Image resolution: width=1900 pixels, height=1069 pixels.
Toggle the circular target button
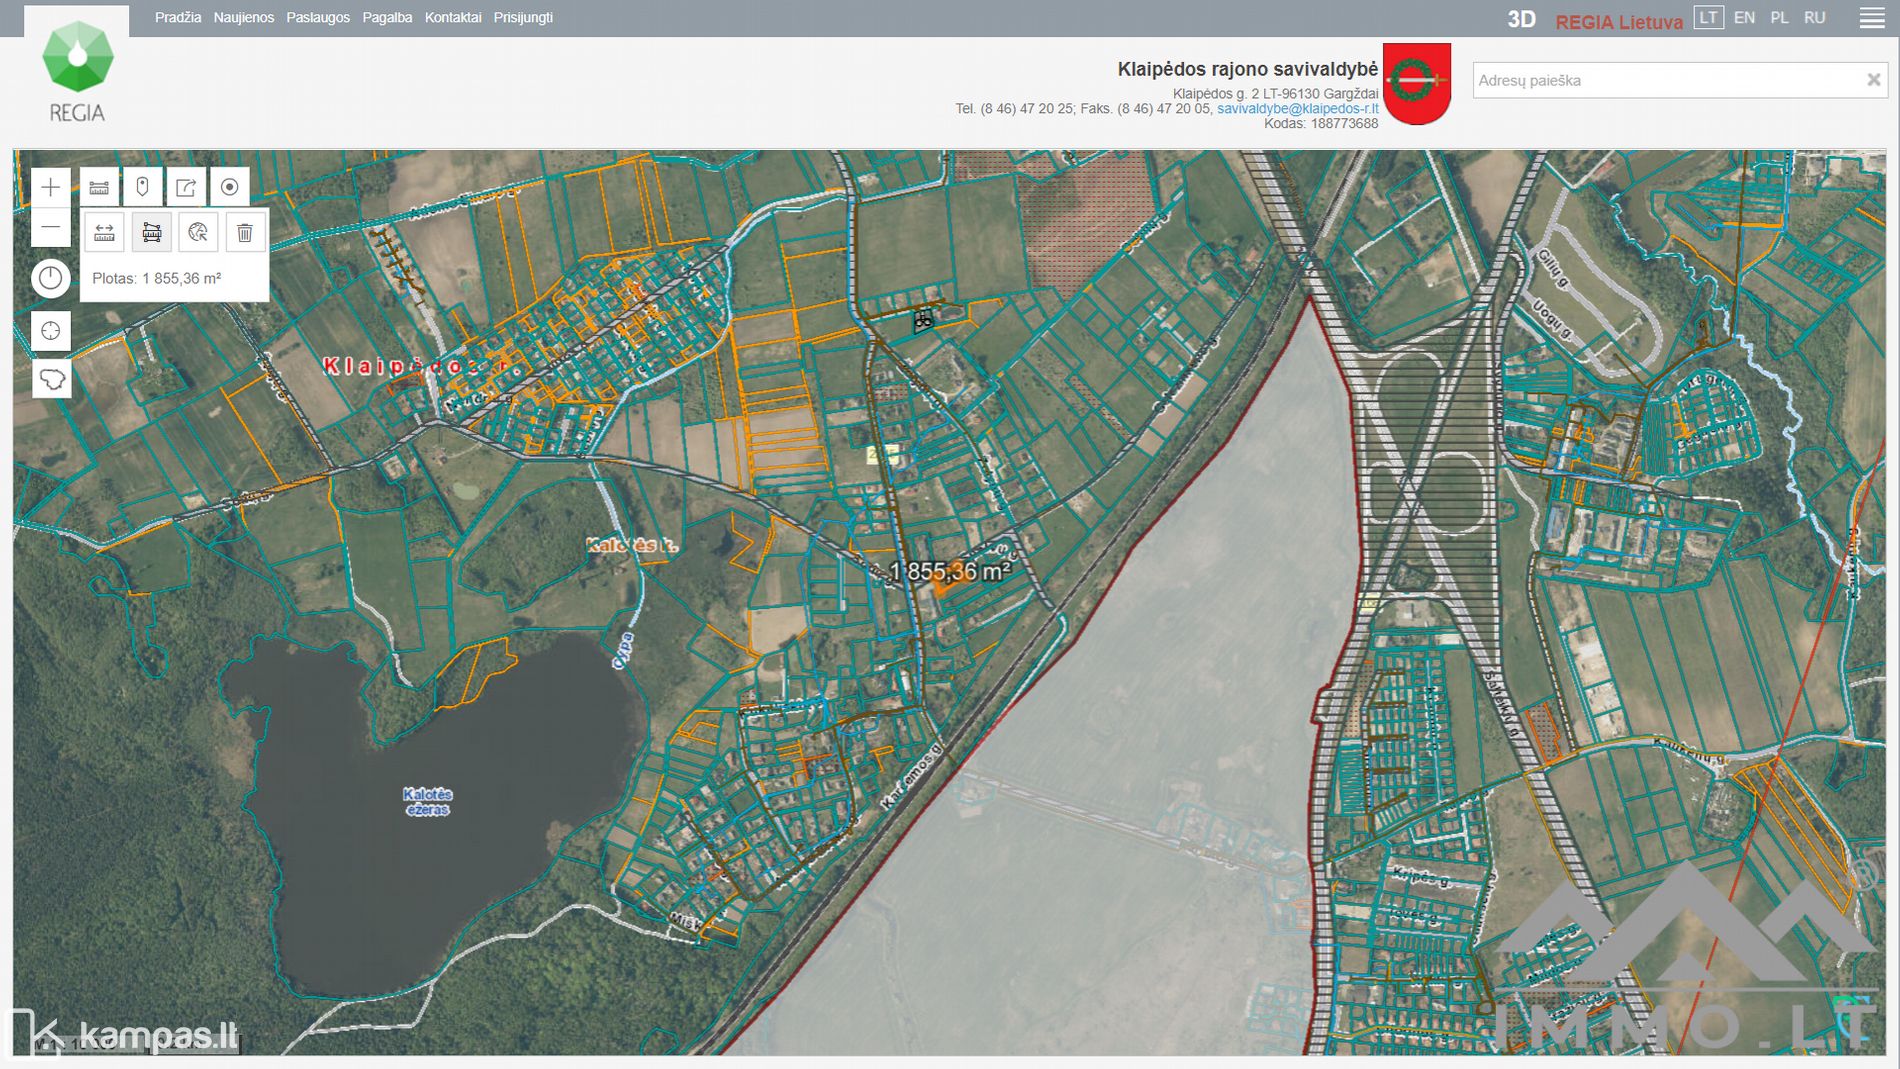[x=229, y=187]
